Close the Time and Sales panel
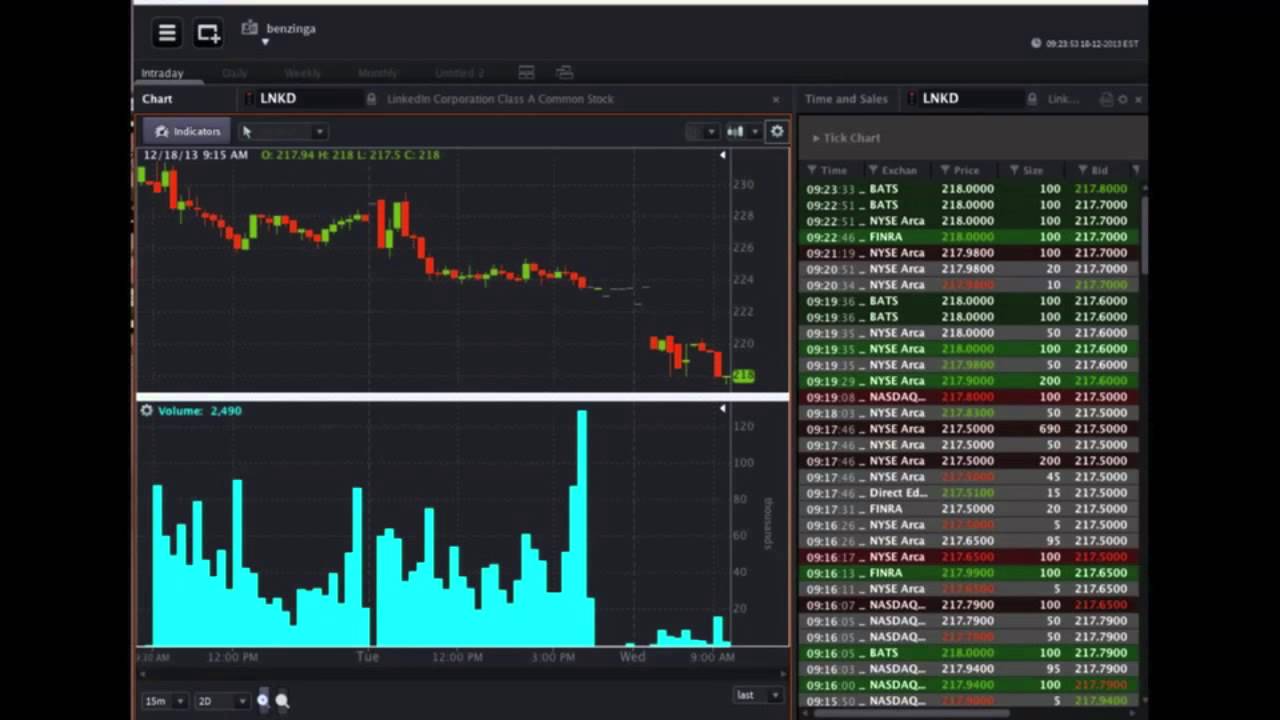Image resolution: width=1280 pixels, height=720 pixels. pyautogui.click(x=1138, y=99)
